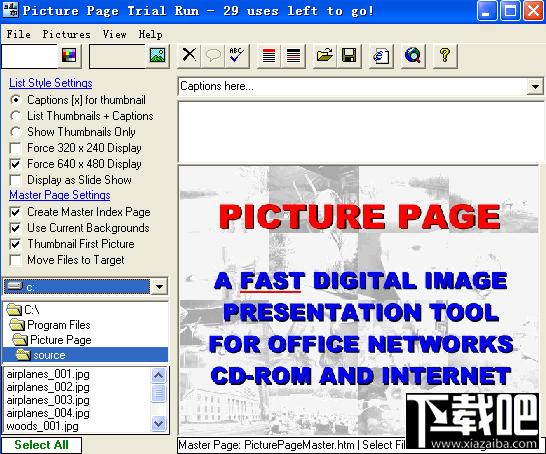Image resolution: width=546 pixels, height=454 pixels.
Task: Select the C:\ folder in tree
Action: pos(23,310)
